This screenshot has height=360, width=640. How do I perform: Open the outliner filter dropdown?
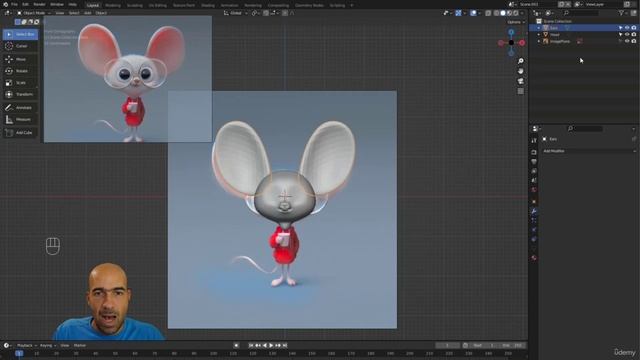(x=623, y=13)
